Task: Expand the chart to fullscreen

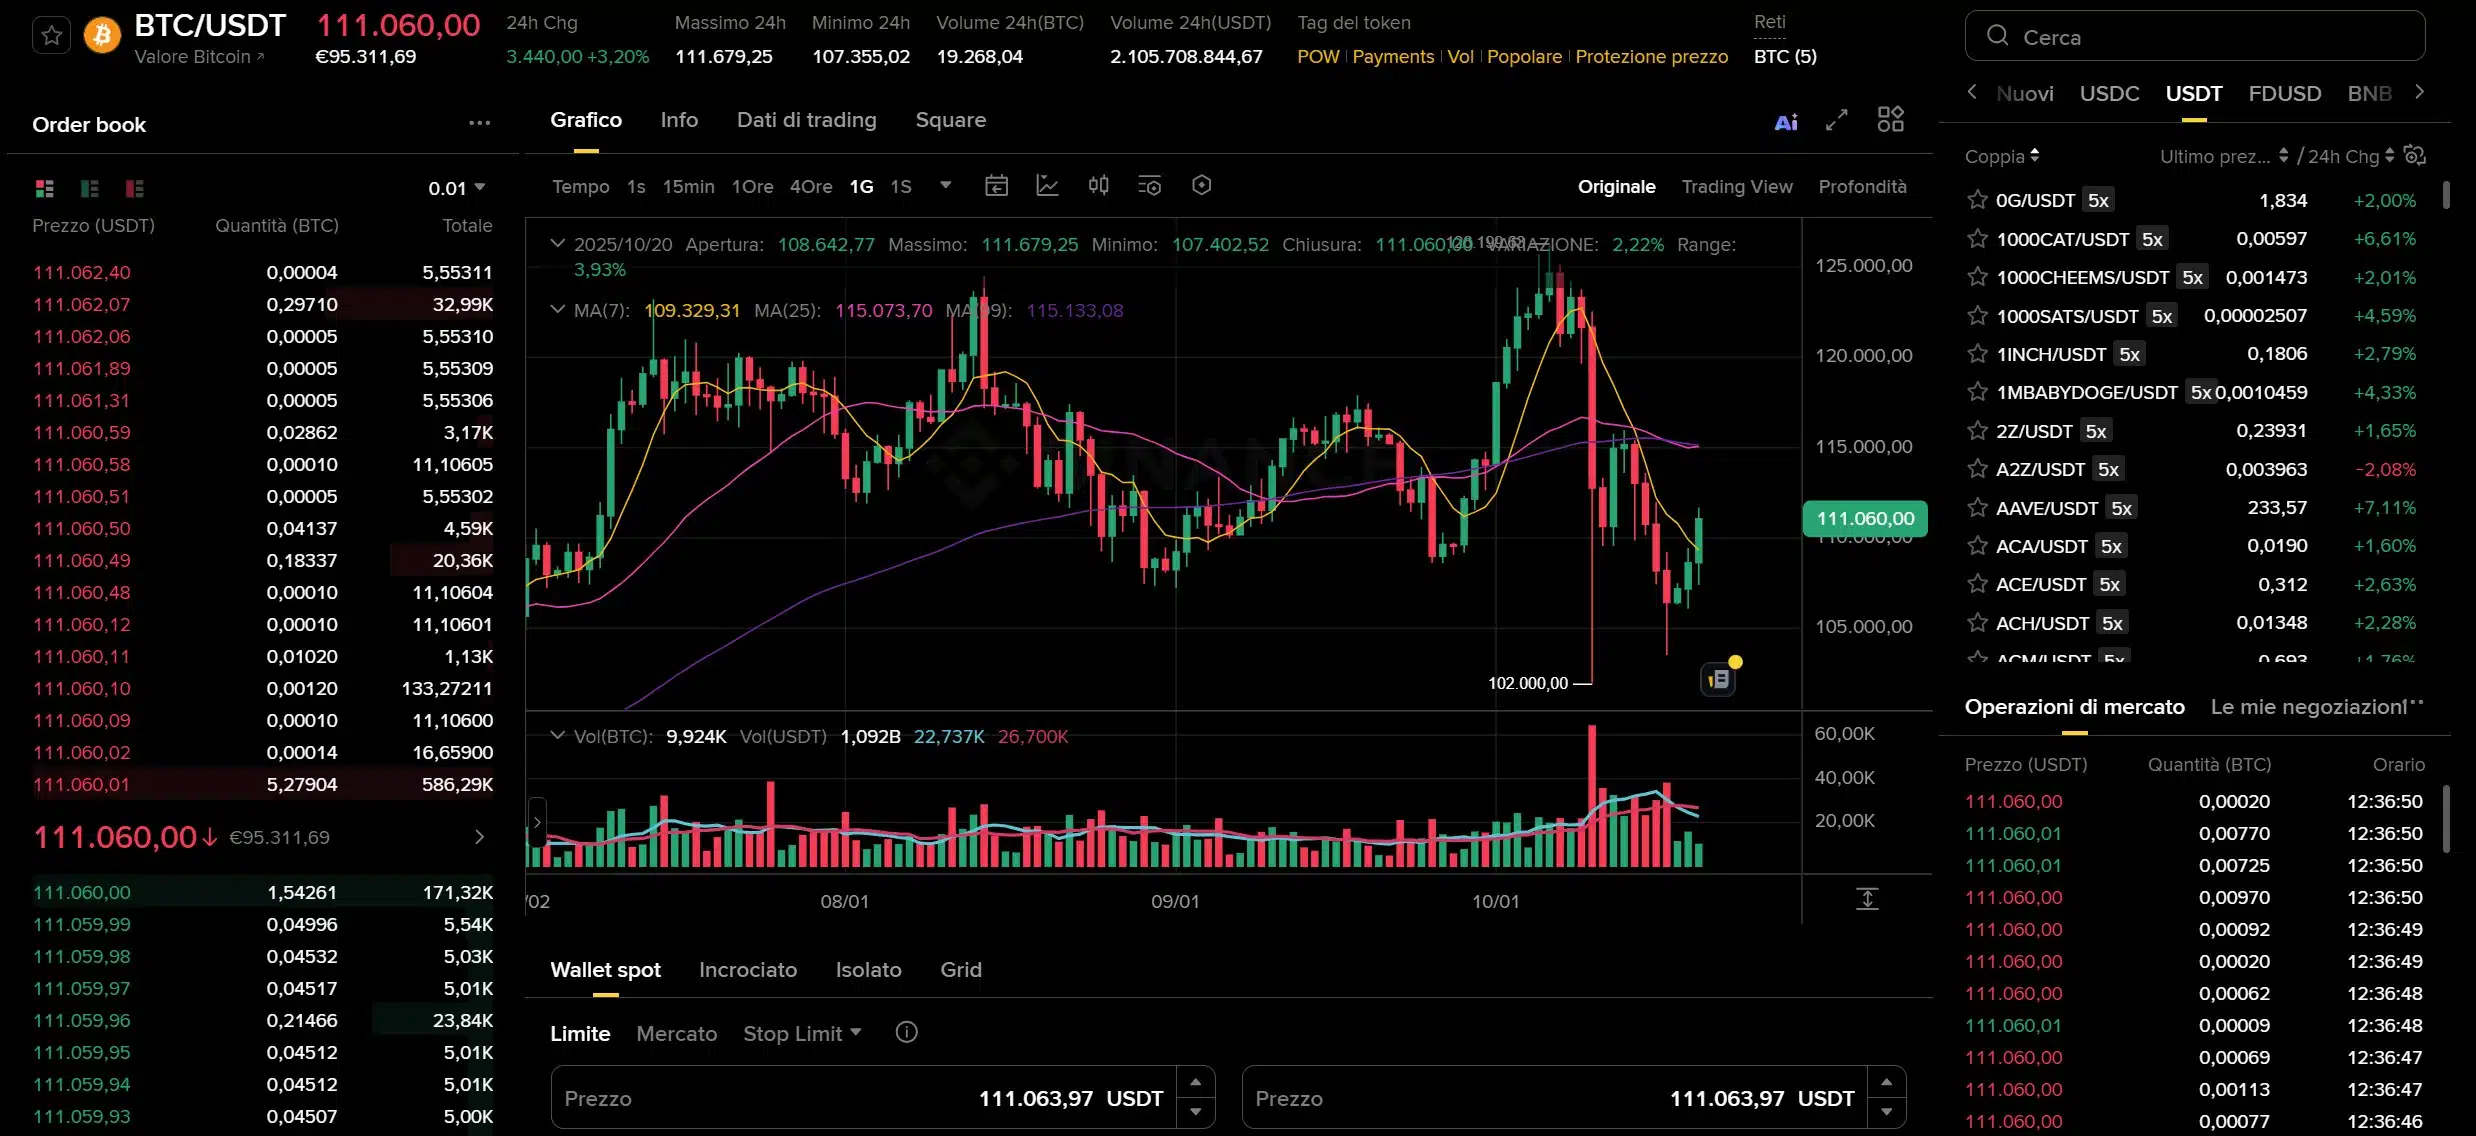Action: [1837, 120]
